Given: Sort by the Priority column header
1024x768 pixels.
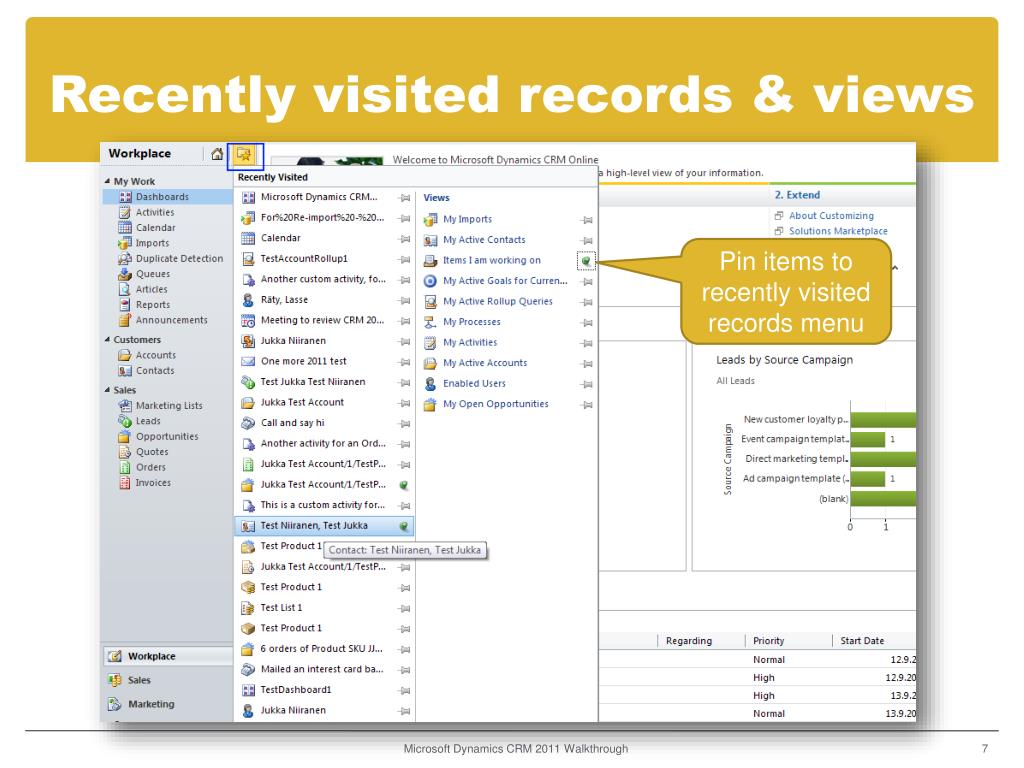Looking at the screenshot, I should 768,641.
